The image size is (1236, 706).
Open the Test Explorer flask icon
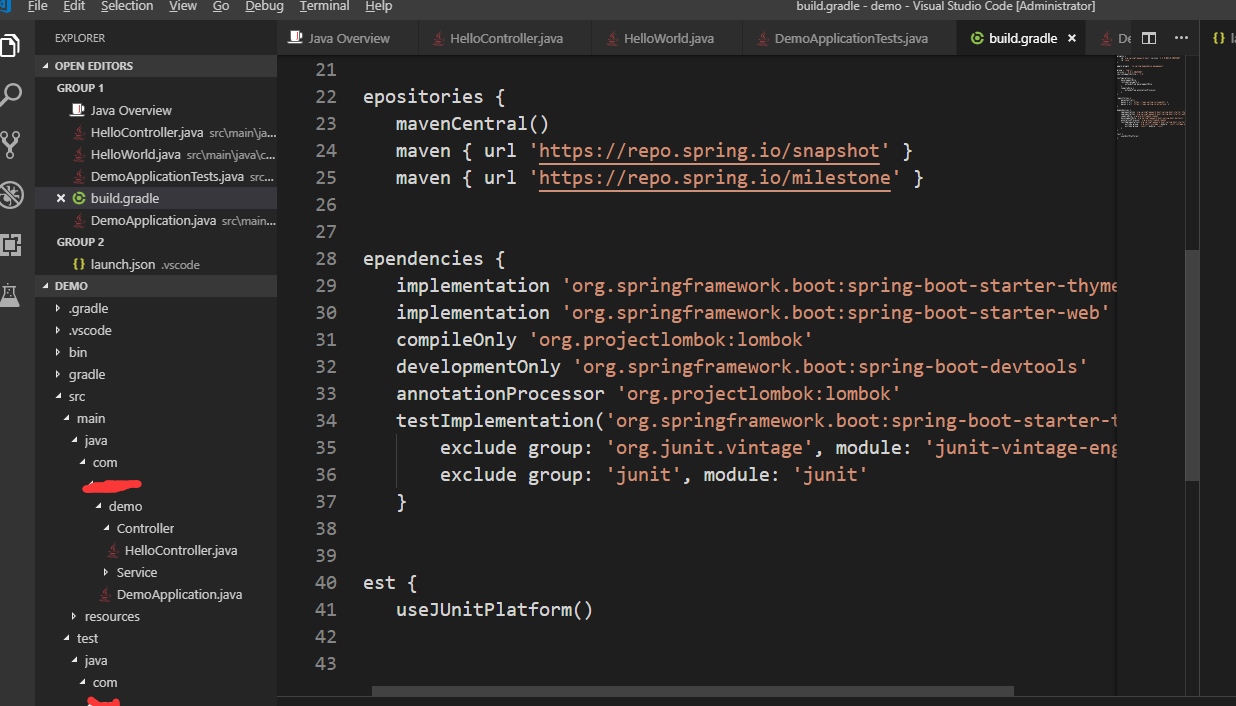point(13,295)
